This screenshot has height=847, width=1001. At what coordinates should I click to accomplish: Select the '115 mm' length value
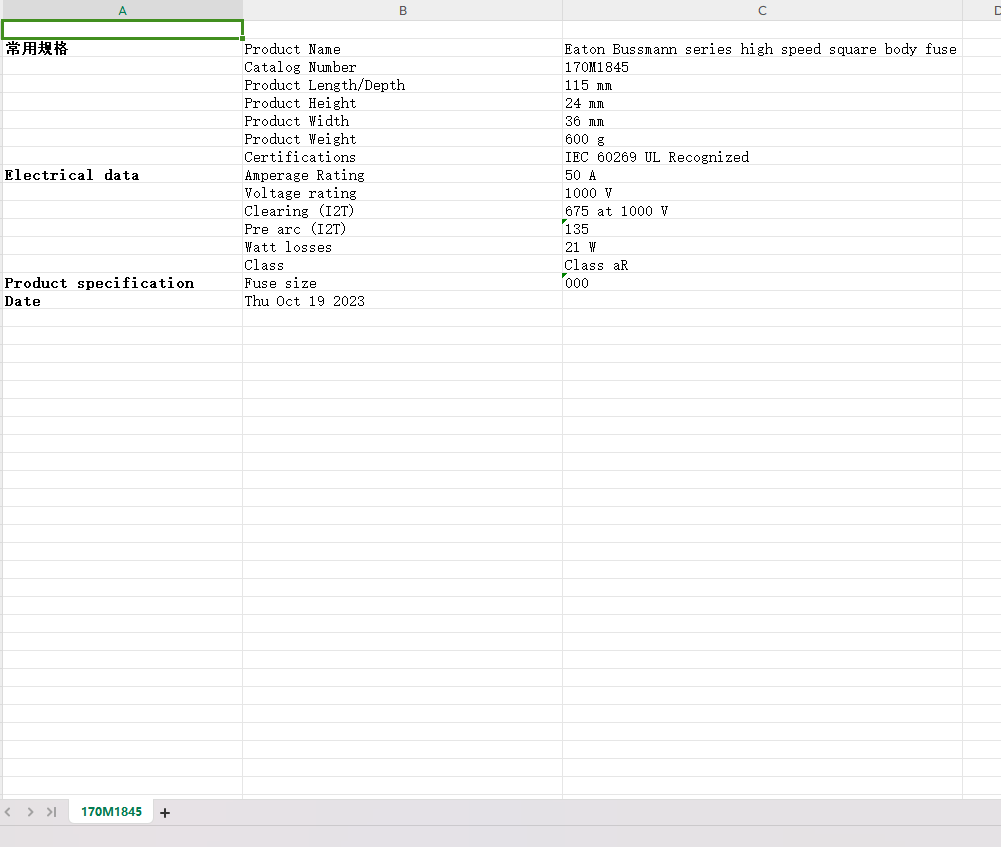pyautogui.click(x=762, y=85)
